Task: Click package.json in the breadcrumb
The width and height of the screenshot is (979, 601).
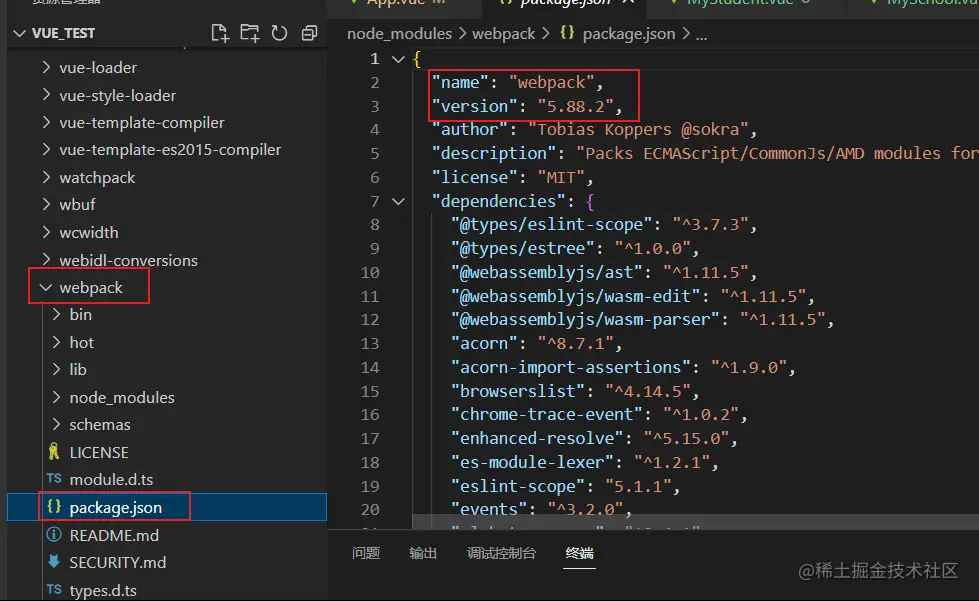Action: pos(628,34)
